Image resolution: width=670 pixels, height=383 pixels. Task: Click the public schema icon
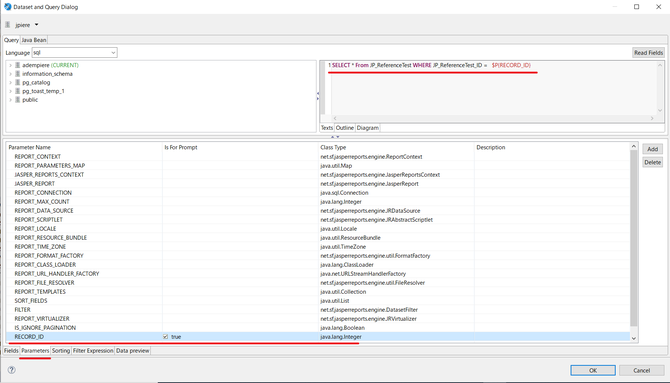[18, 100]
